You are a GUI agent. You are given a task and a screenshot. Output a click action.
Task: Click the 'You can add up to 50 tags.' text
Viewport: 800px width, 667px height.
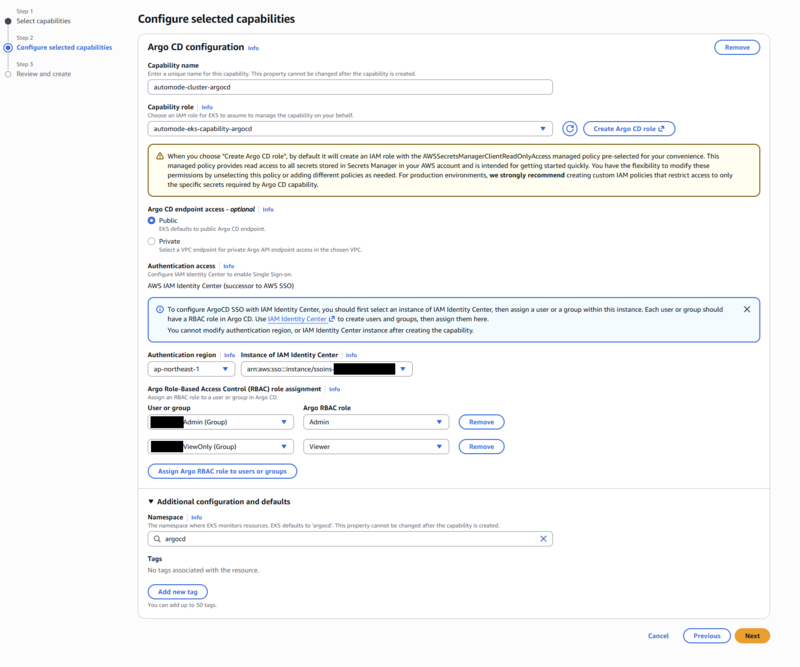pos(182,605)
